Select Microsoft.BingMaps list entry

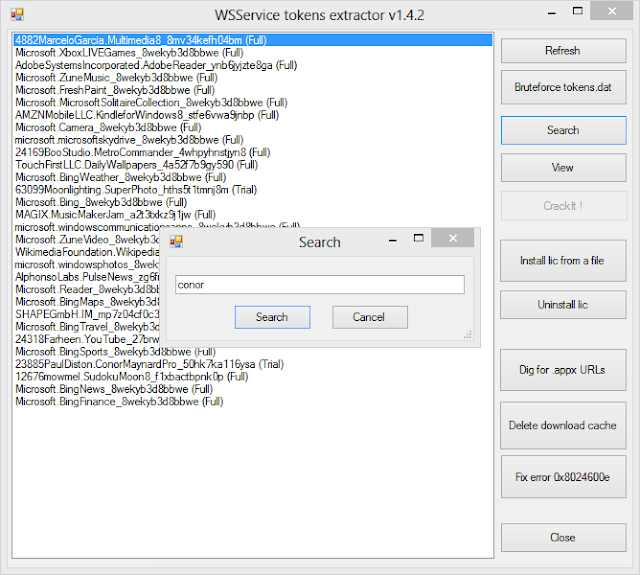coord(87,302)
